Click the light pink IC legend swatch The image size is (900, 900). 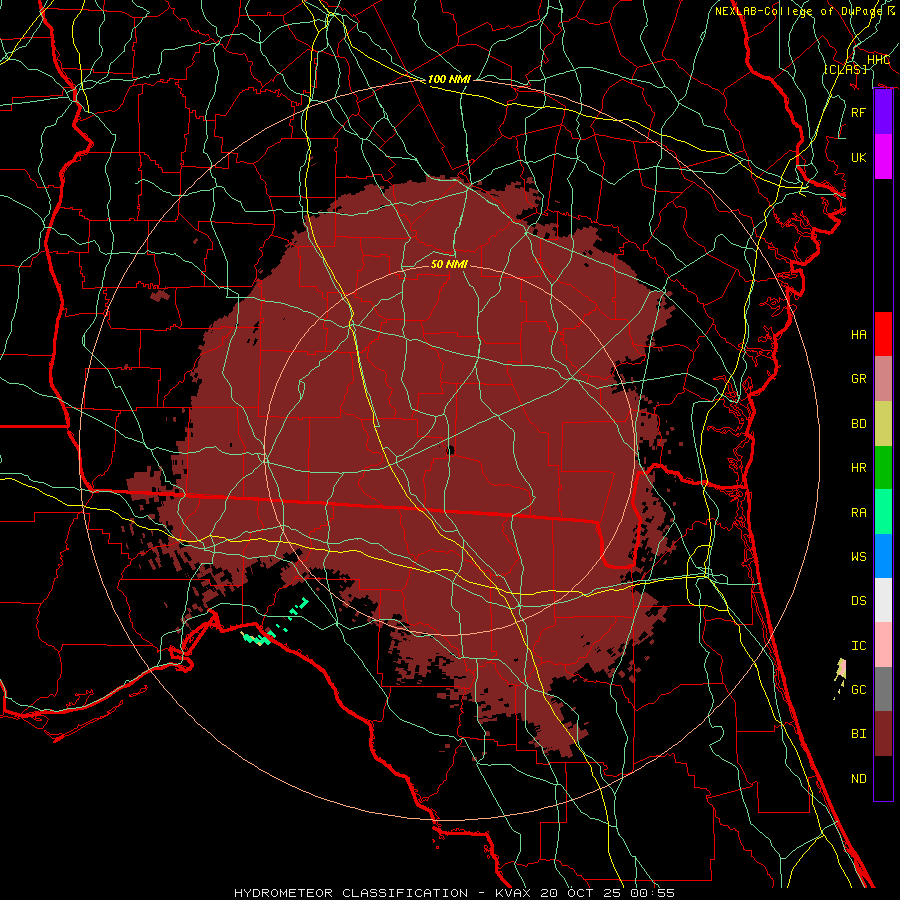[883, 645]
